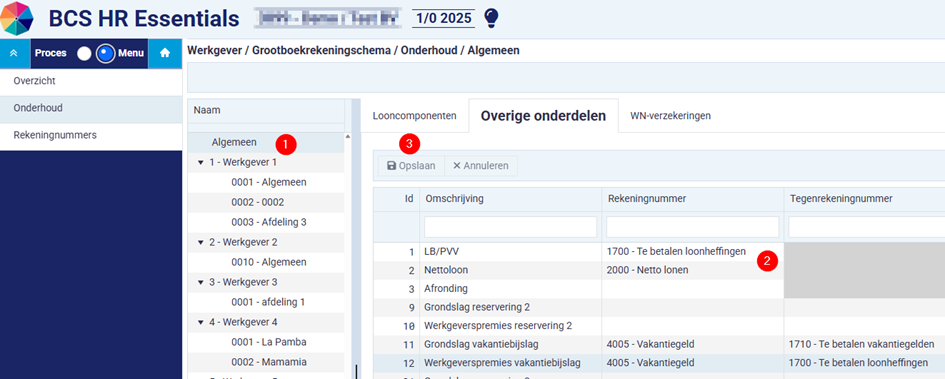
Task: Select the Menu radio button
Action: coord(105,54)
